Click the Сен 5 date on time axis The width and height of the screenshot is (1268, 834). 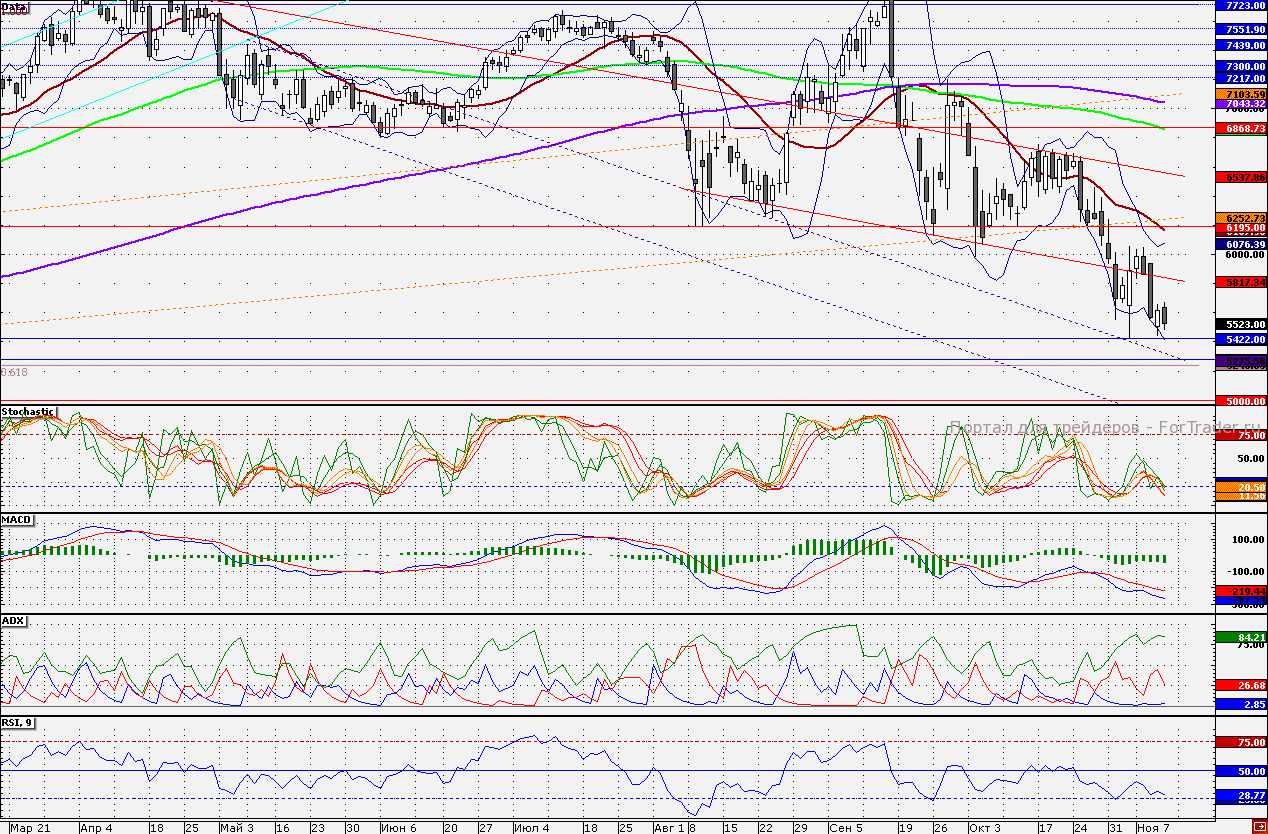[846, 828]
